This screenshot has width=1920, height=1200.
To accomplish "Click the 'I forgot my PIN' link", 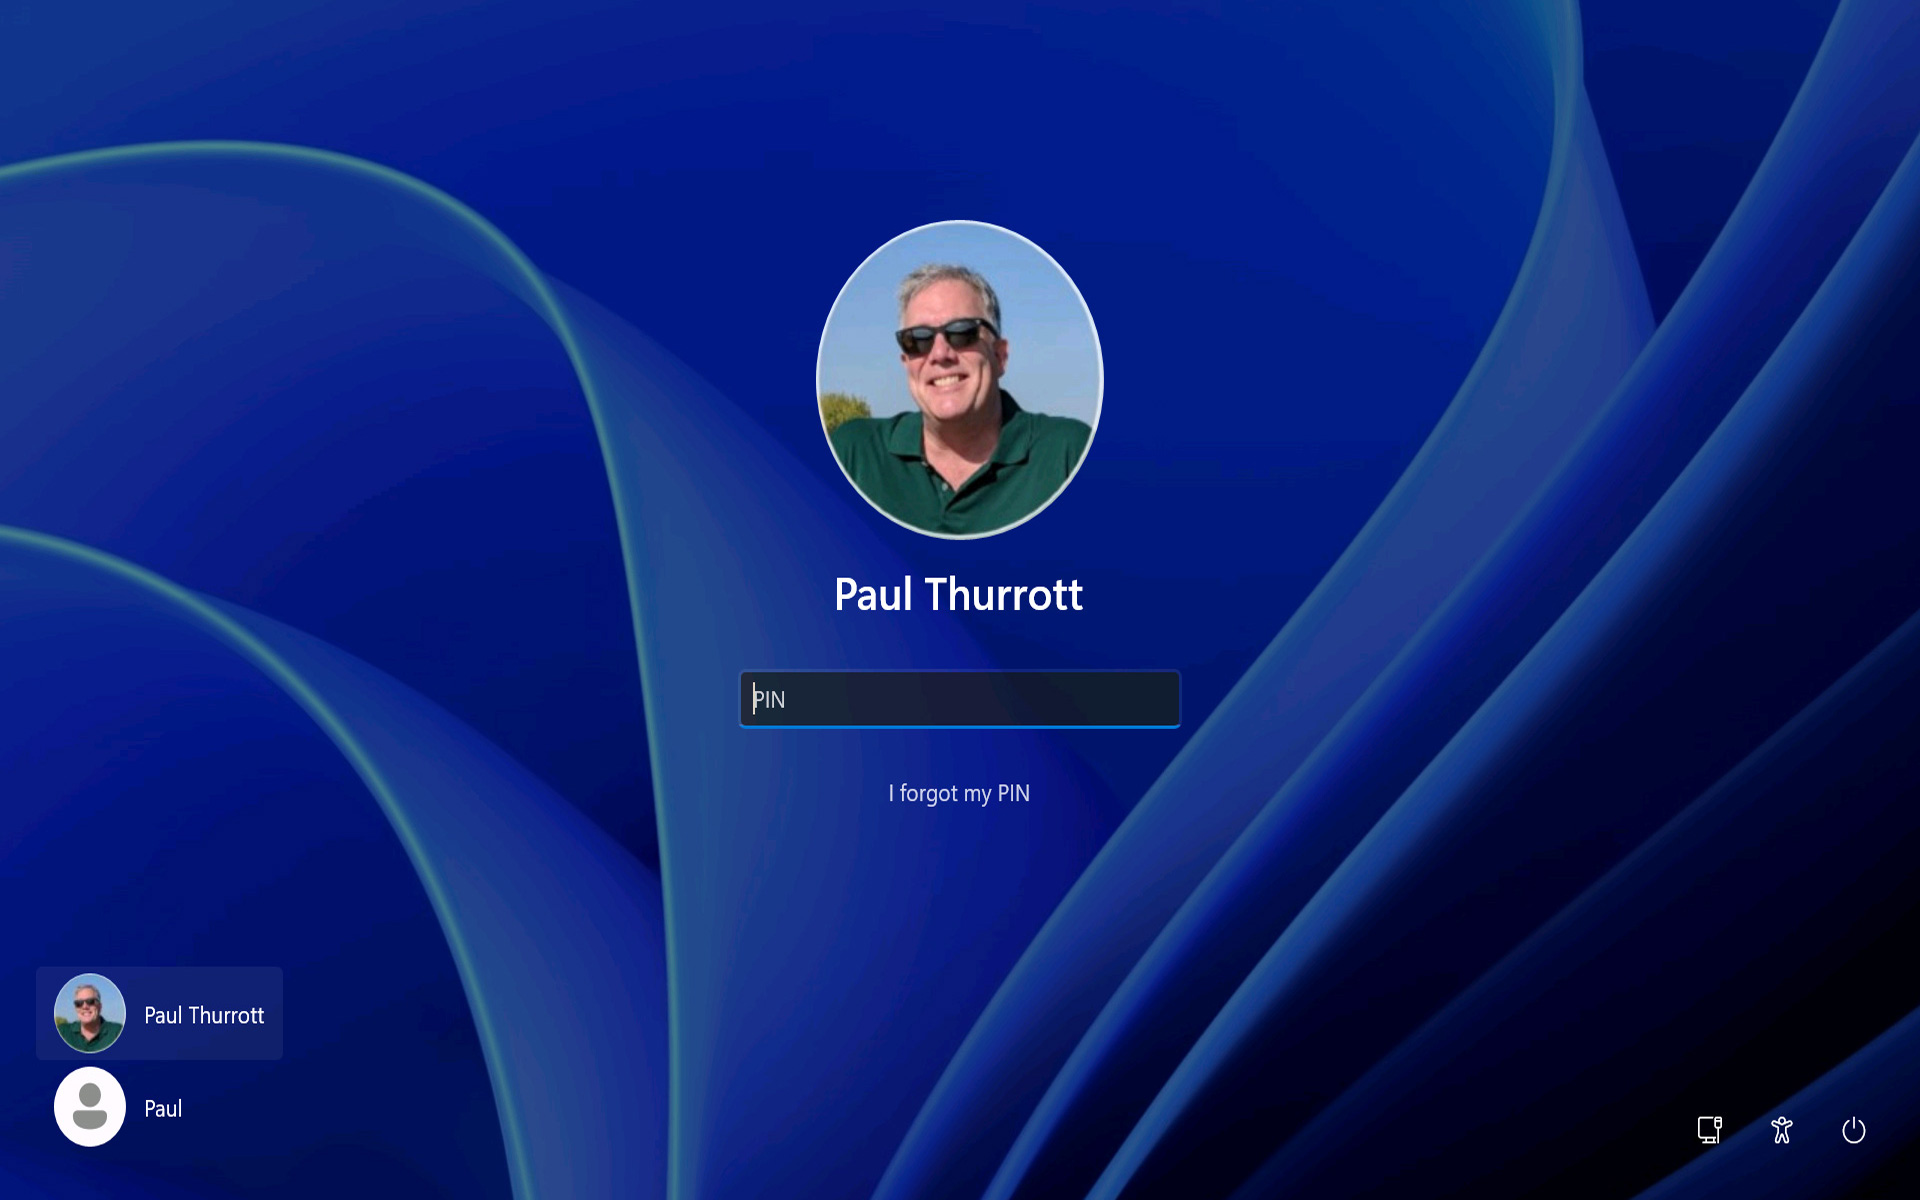I will pyautogui.click(x=959, y=793).
